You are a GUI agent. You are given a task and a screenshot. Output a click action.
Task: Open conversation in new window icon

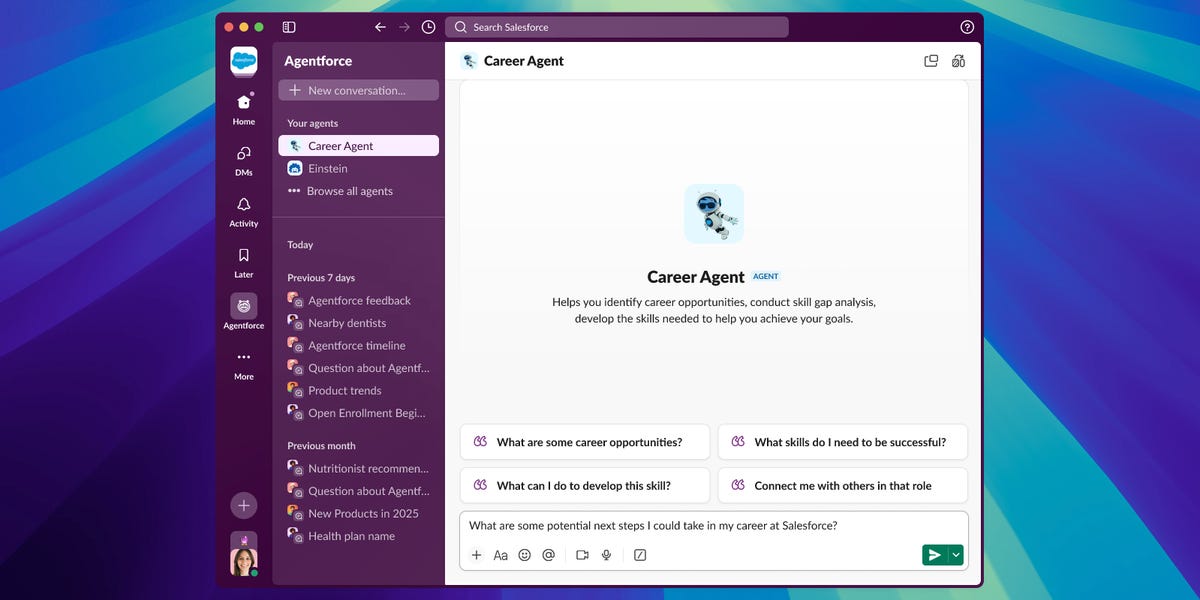coord(931,61)
